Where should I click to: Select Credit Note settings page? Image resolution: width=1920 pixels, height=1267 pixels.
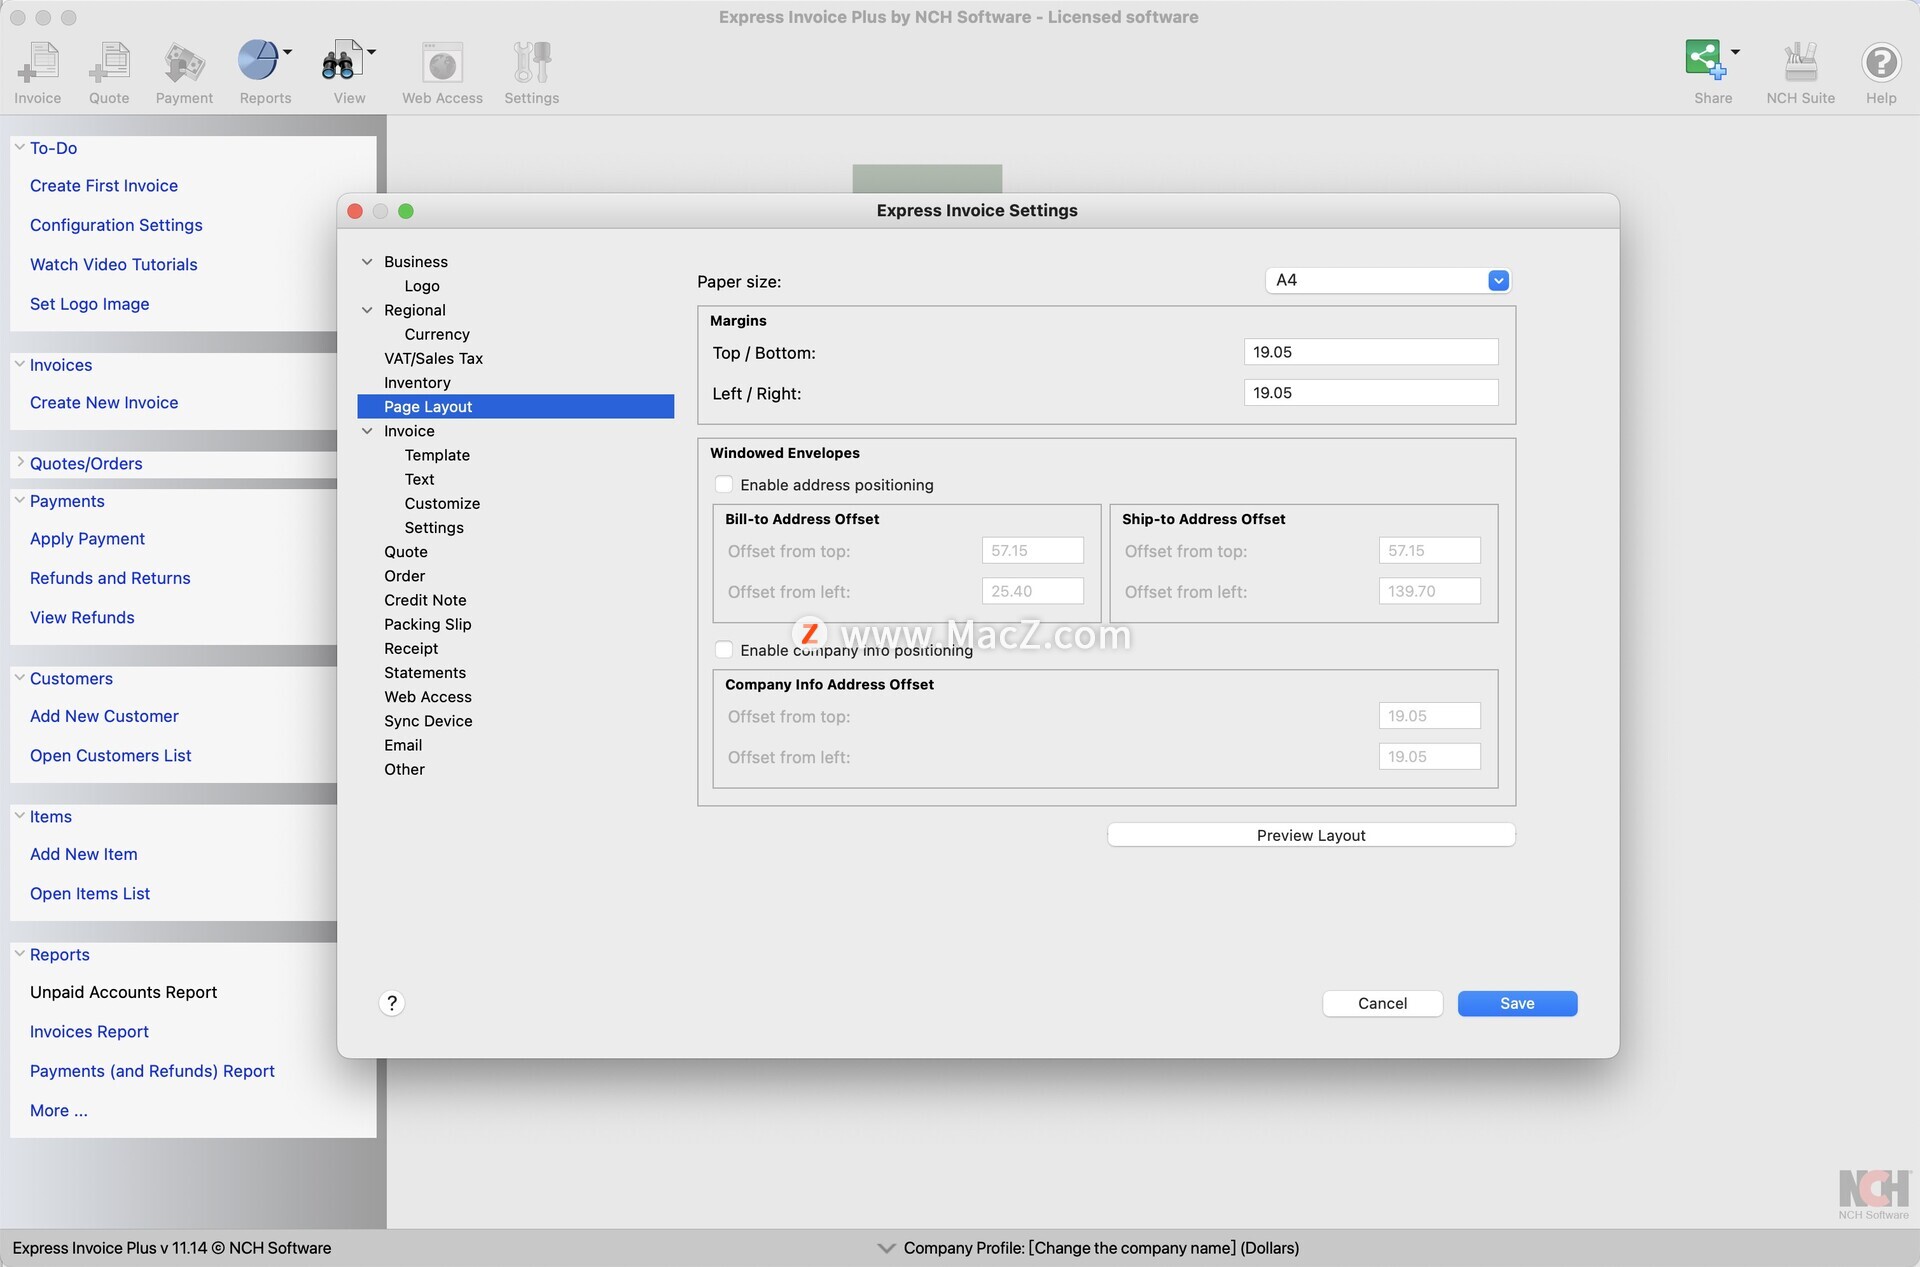[425, 600]
